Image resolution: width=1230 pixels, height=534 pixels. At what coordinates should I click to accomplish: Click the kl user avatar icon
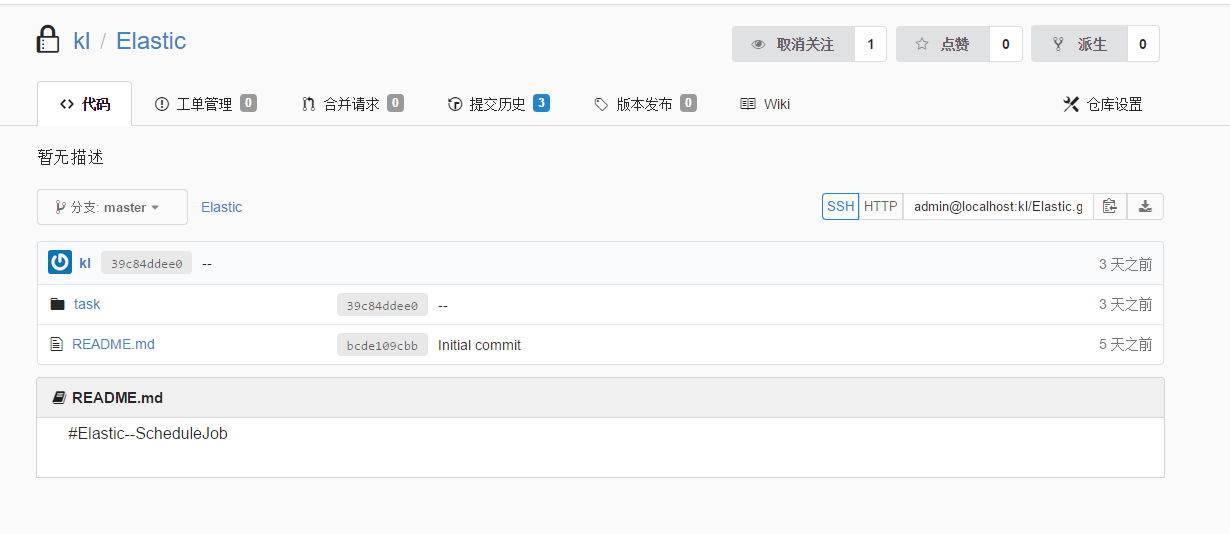pos(60,263)
